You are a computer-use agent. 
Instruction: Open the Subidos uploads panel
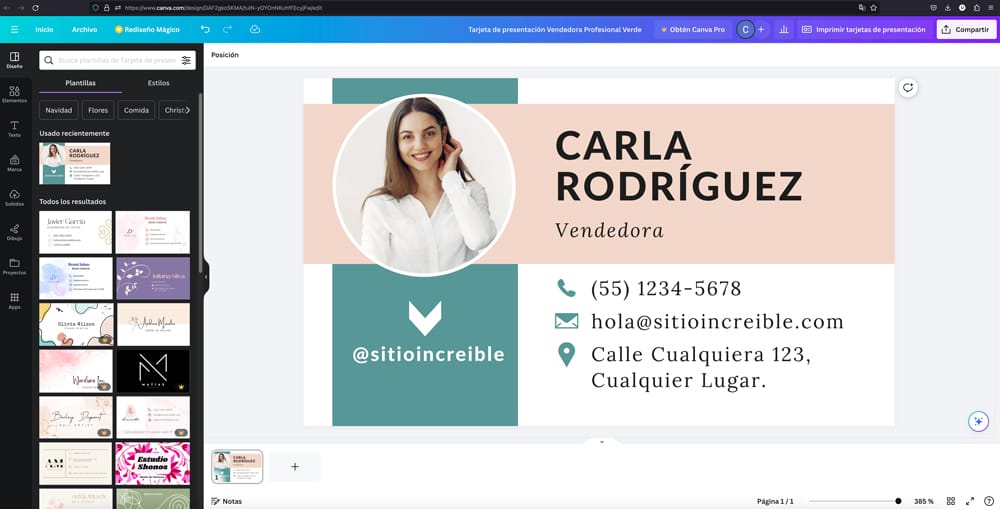click(14, 197)
